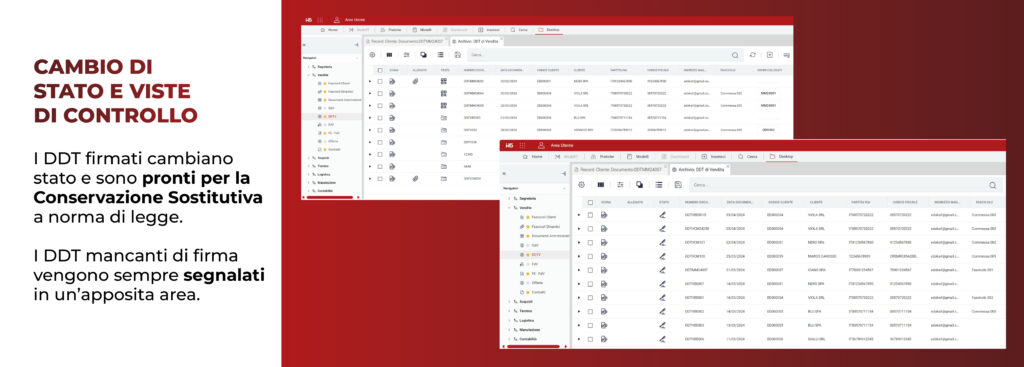This screenshot has width=1024, height=367.
Task: Open filter sliders icon in front window toolbar
Action: [620, 185]
